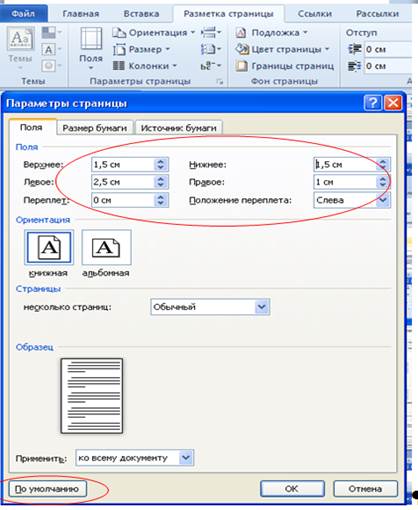Adjust the Правое margin spinner arrows

click(x=383, y=182)
